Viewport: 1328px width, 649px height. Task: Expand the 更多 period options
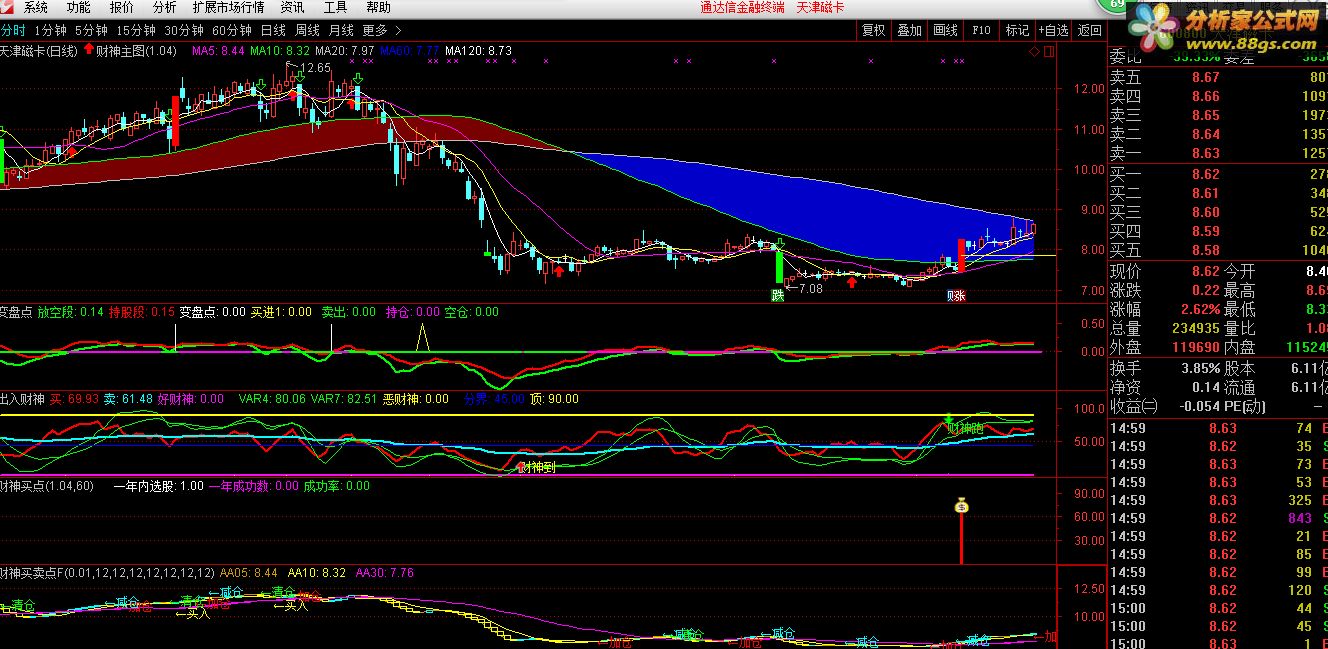pyautogui.click(x=383, y=30)
